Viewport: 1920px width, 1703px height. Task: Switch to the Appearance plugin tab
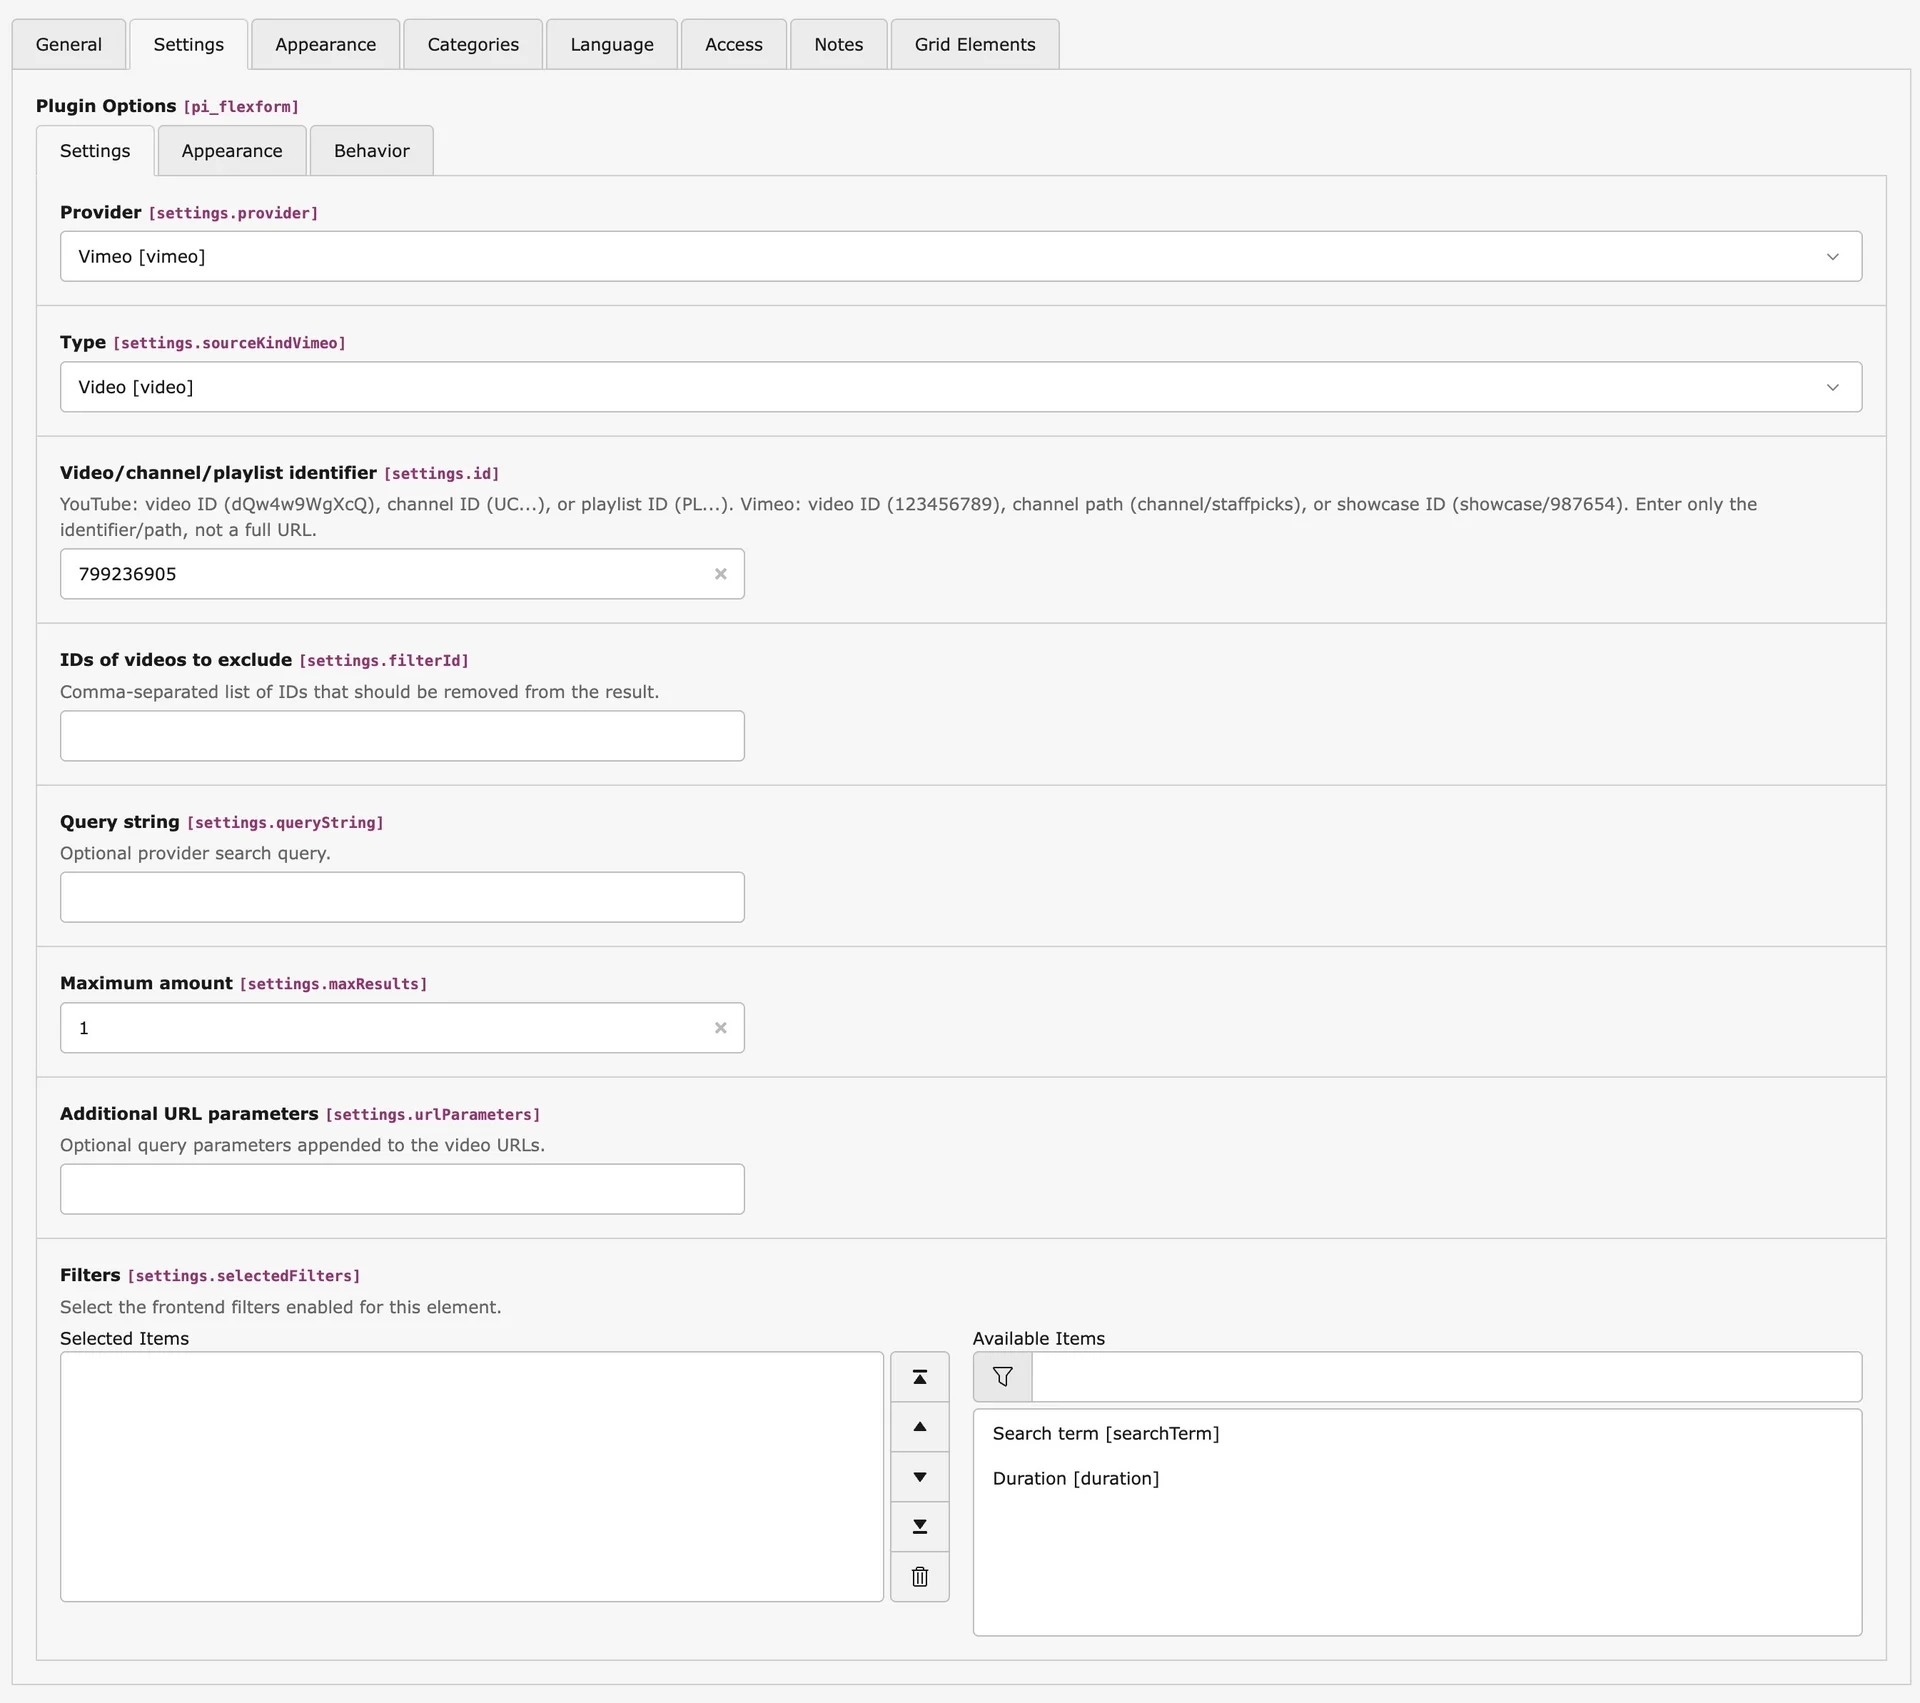[231, 150]
